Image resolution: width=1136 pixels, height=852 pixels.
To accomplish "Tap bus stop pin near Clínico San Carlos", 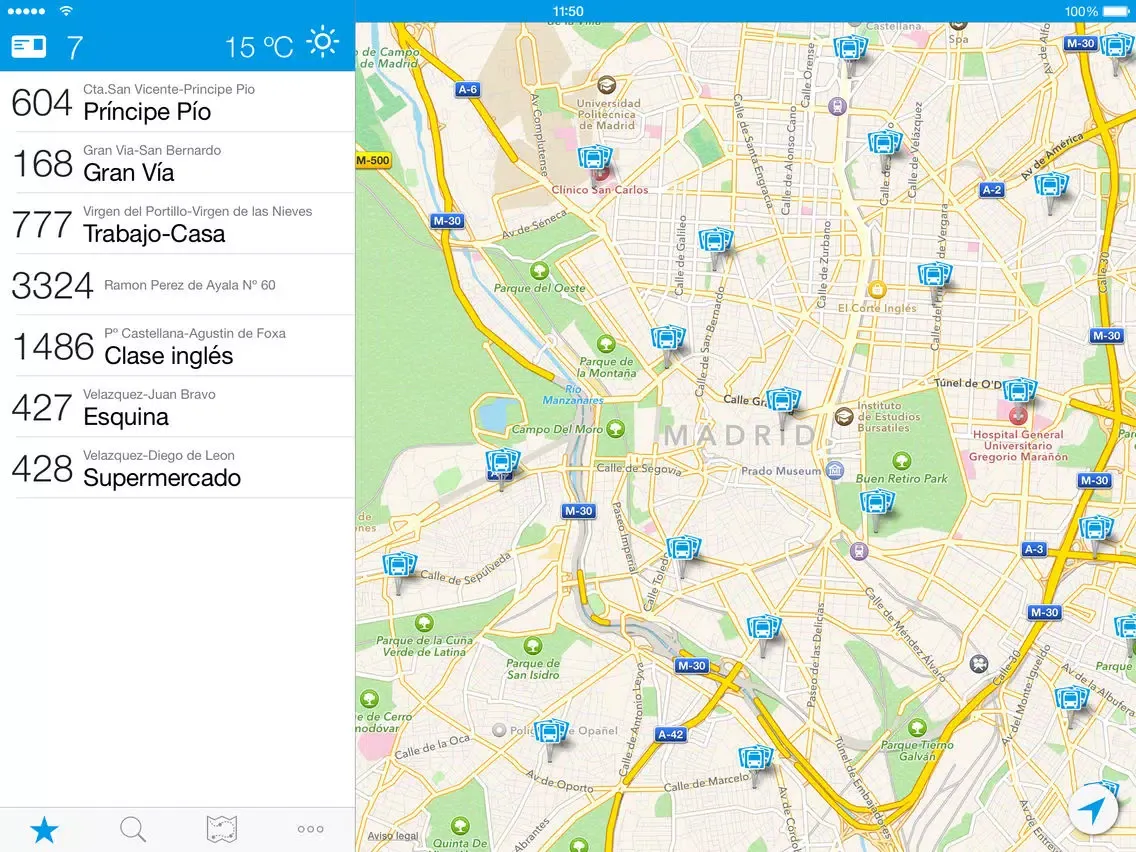I will click(595, 160).
